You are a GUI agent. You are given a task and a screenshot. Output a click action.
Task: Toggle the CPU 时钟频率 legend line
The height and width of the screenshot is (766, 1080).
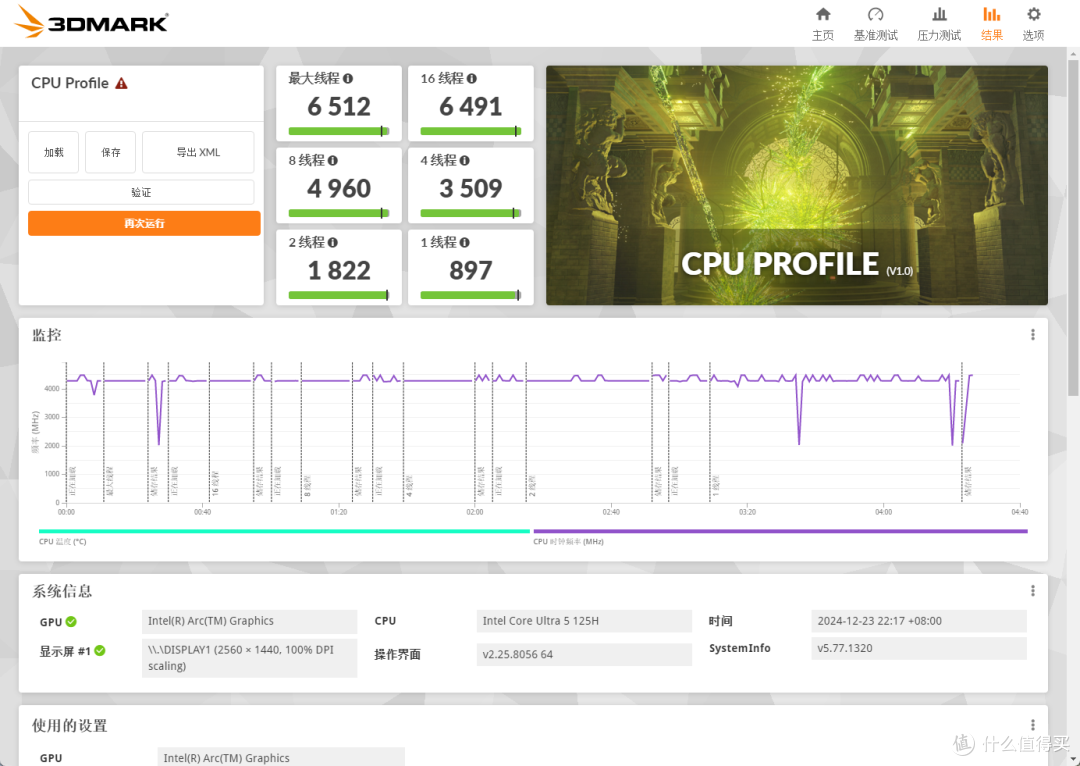(x=780, y=531)
